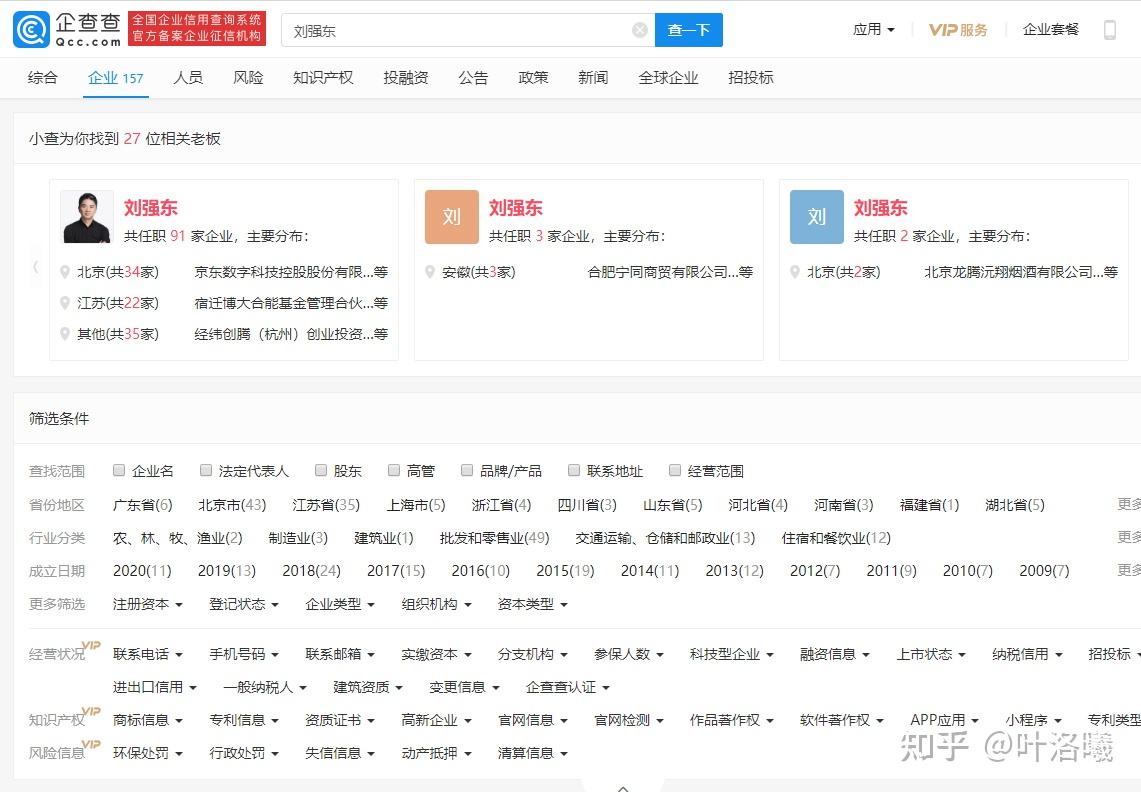The image size is (1141, 792).
Task: Filter by 批发和零售业(49) industry
Action: [x=494, y=538]
